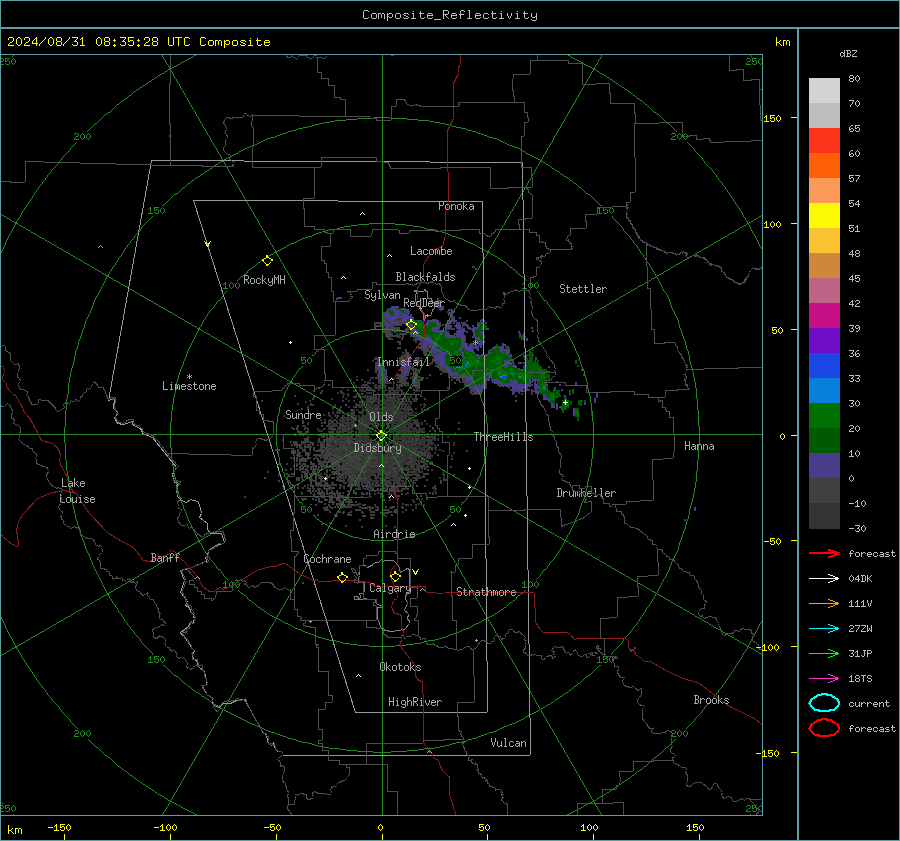Screen dimensions: 900x841
Task: Click the red forecast arrow in legend
Action: click(x=824, y=553)
